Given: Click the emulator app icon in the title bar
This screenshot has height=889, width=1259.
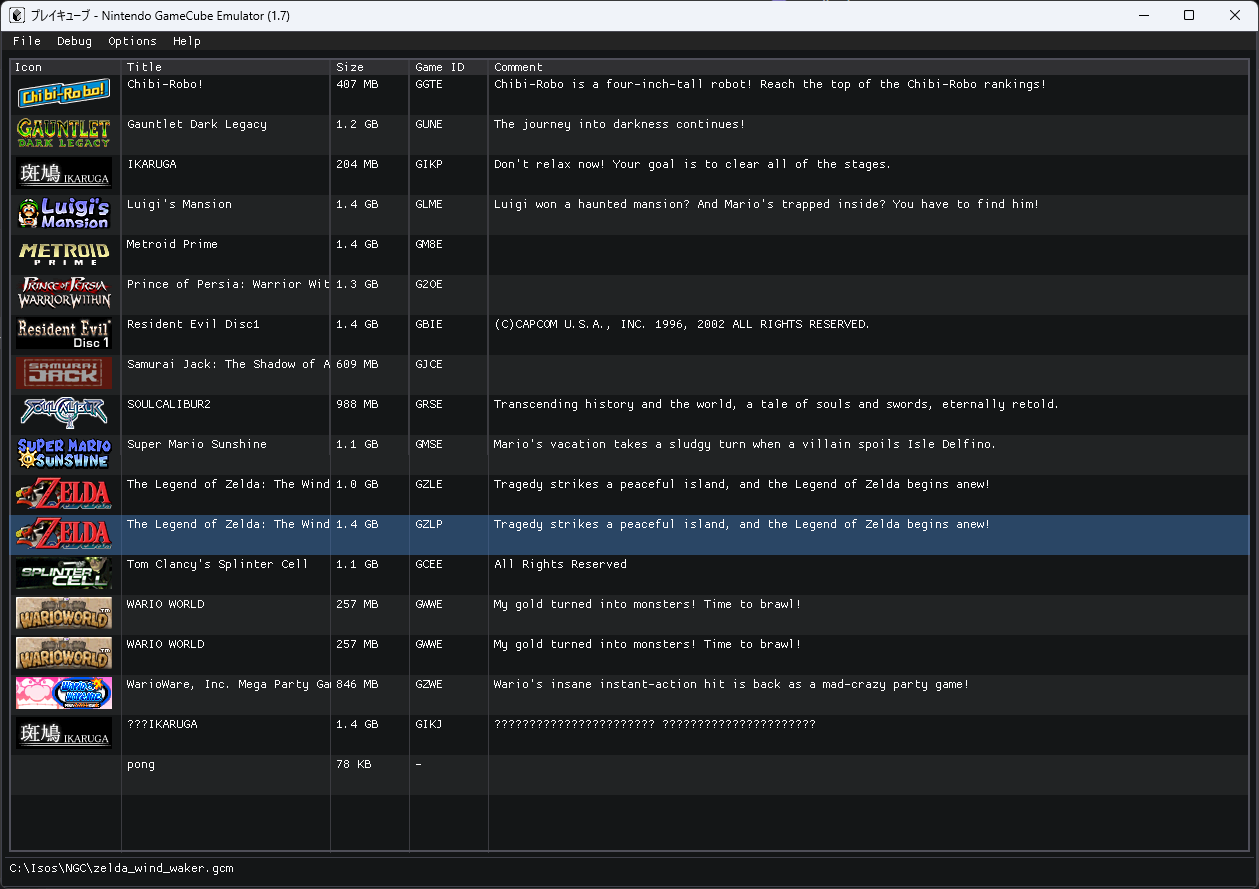Looking at the screenshot, I should click(17, 15).
